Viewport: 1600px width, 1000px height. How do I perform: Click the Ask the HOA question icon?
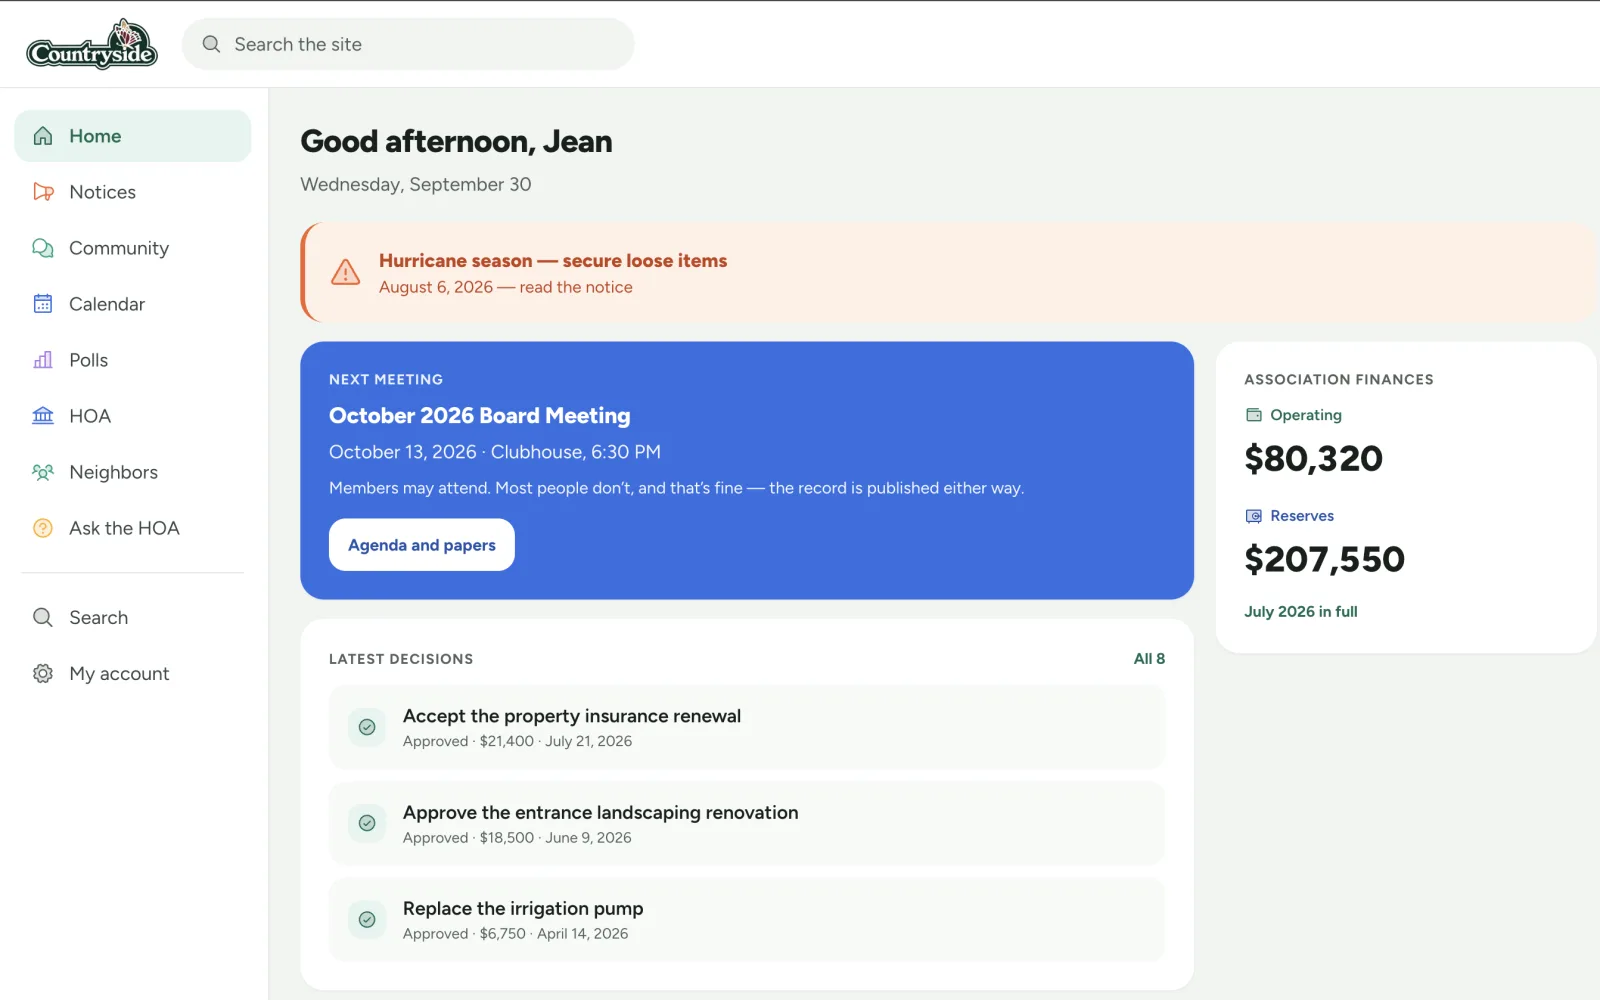43,528
